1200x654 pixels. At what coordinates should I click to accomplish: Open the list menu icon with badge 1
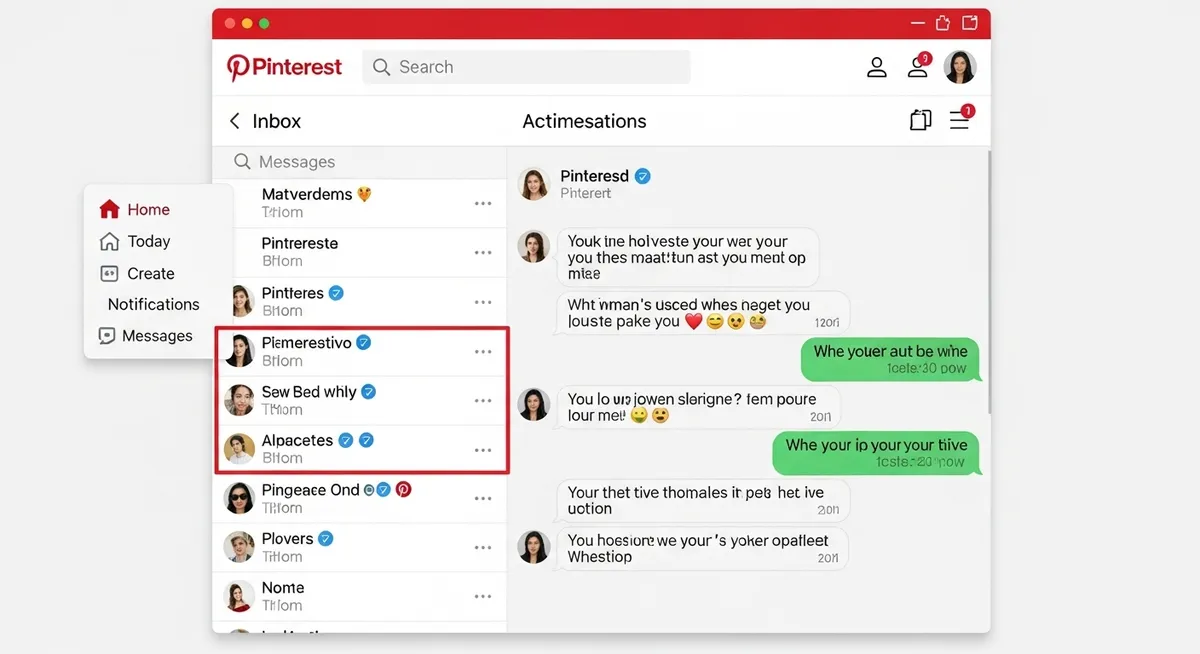[959, 120]
